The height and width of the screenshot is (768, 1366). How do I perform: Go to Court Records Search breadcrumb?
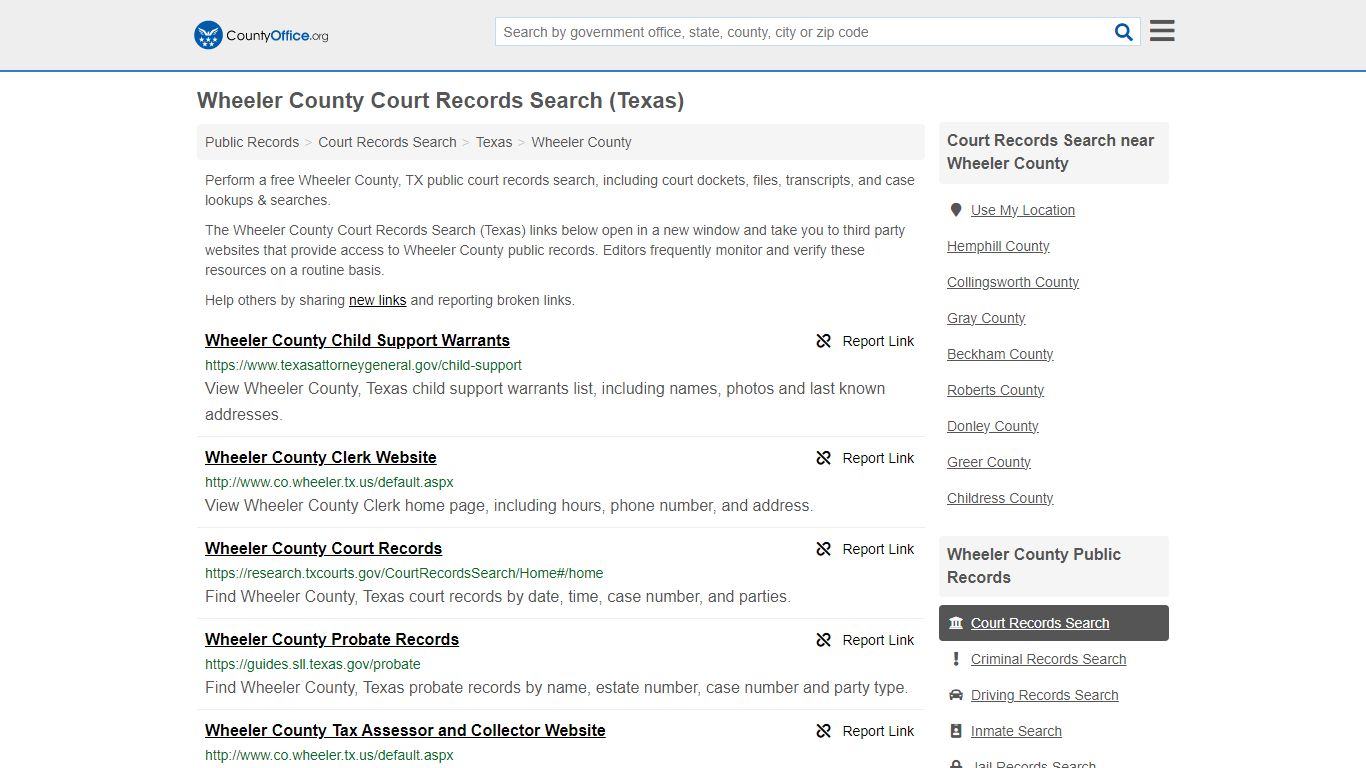click(x=387, y=142)
